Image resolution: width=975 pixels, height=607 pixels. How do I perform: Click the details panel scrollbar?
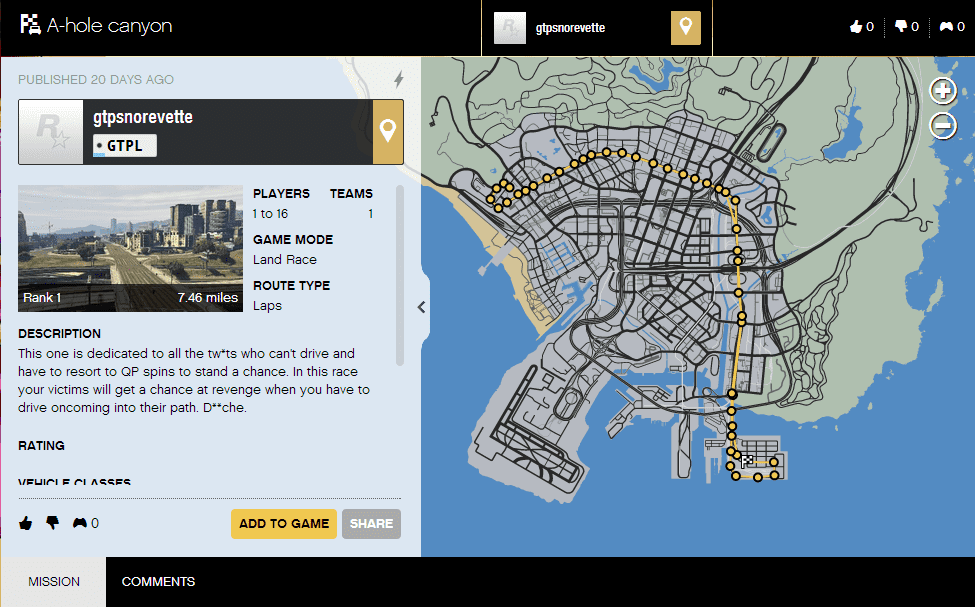point(400,276)
